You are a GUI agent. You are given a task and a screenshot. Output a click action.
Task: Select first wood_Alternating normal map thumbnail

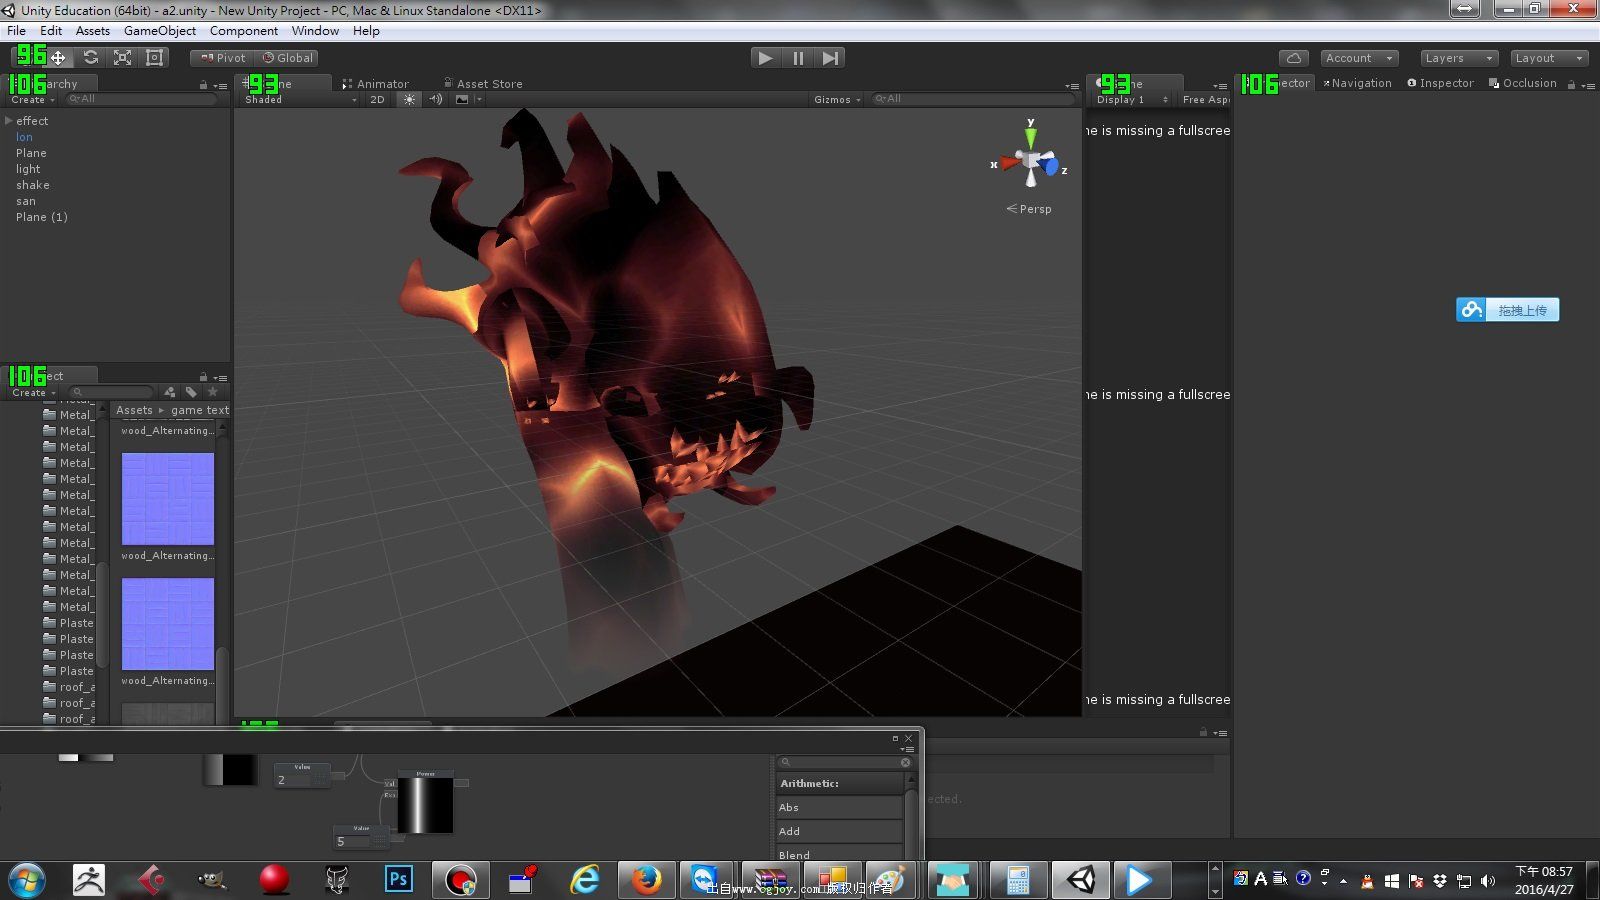pyautogui.click(x=168, y=499)
